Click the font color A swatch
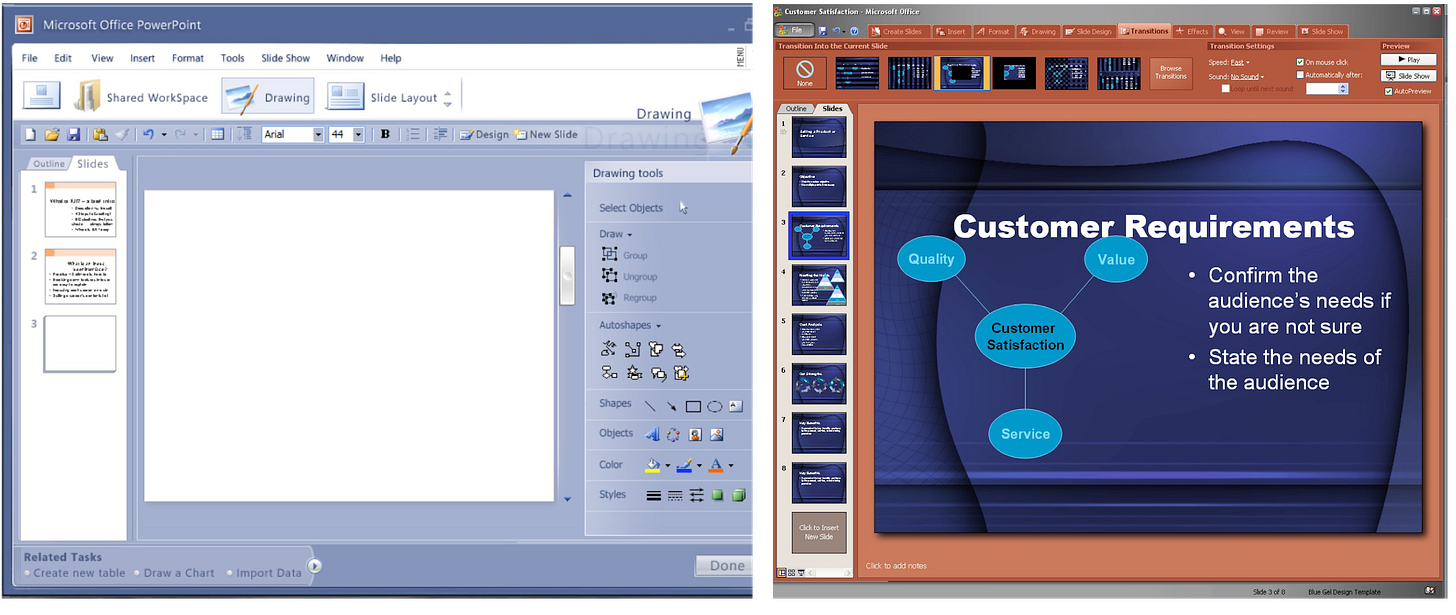 (x=716, y=465)
